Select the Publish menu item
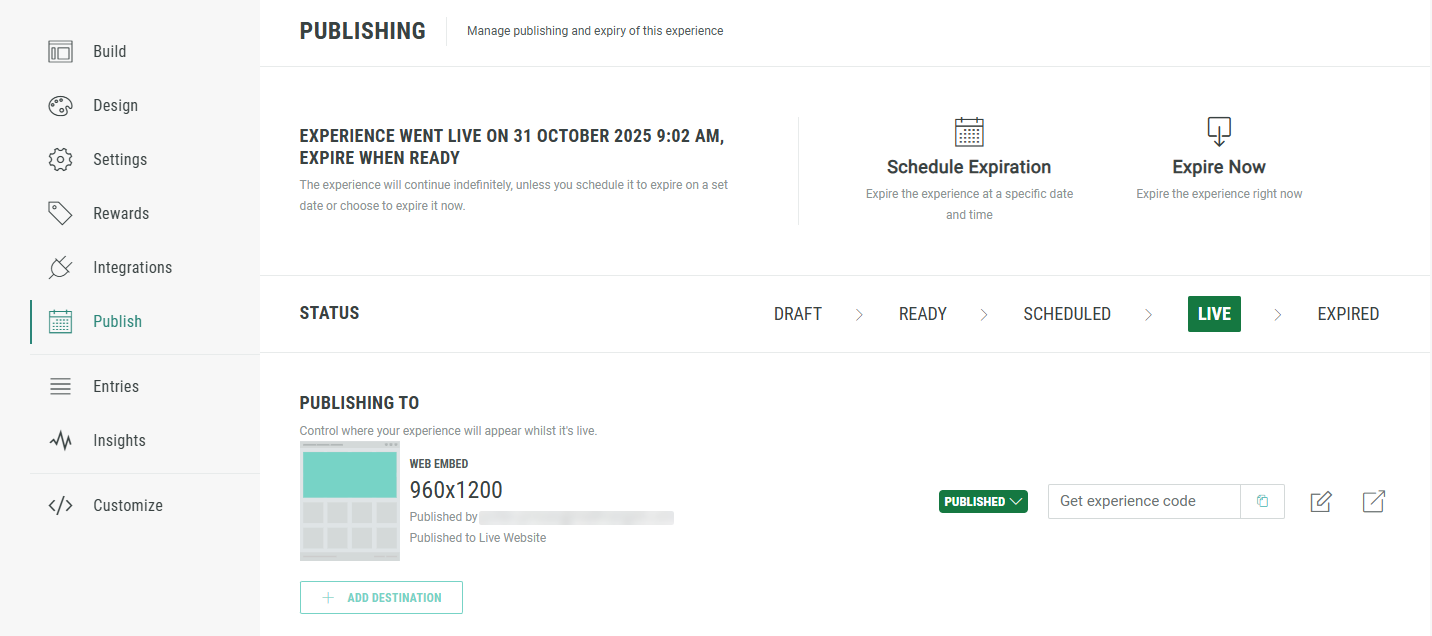Screen dimensions: 1432x636 pyautogui.click(x=117, y=322)
